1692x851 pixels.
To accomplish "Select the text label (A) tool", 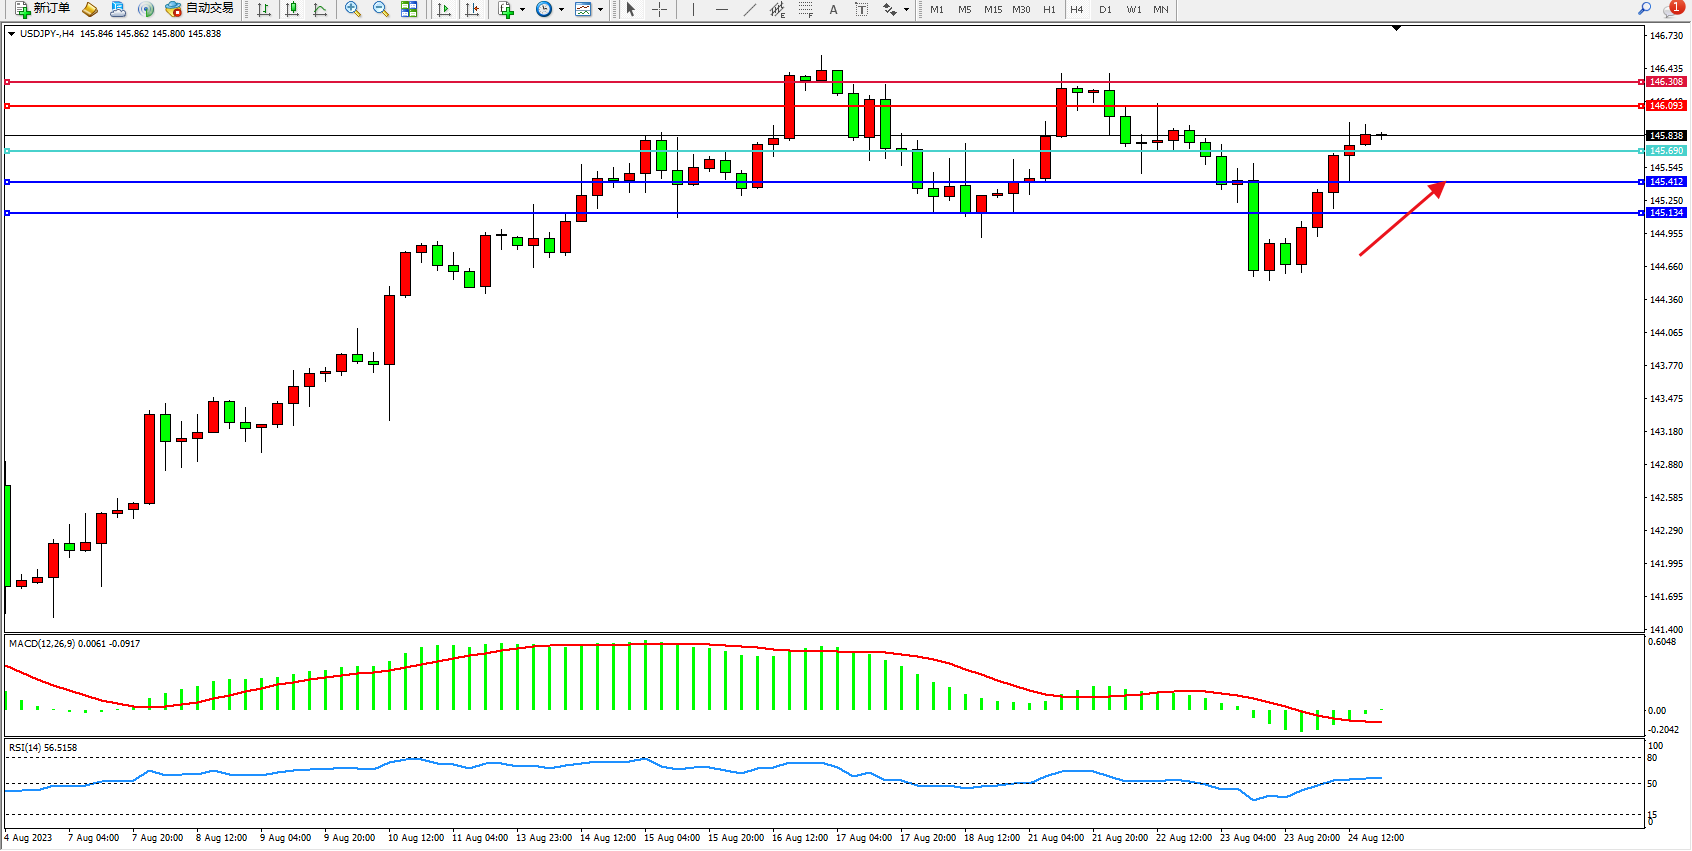I will [833, 9].
